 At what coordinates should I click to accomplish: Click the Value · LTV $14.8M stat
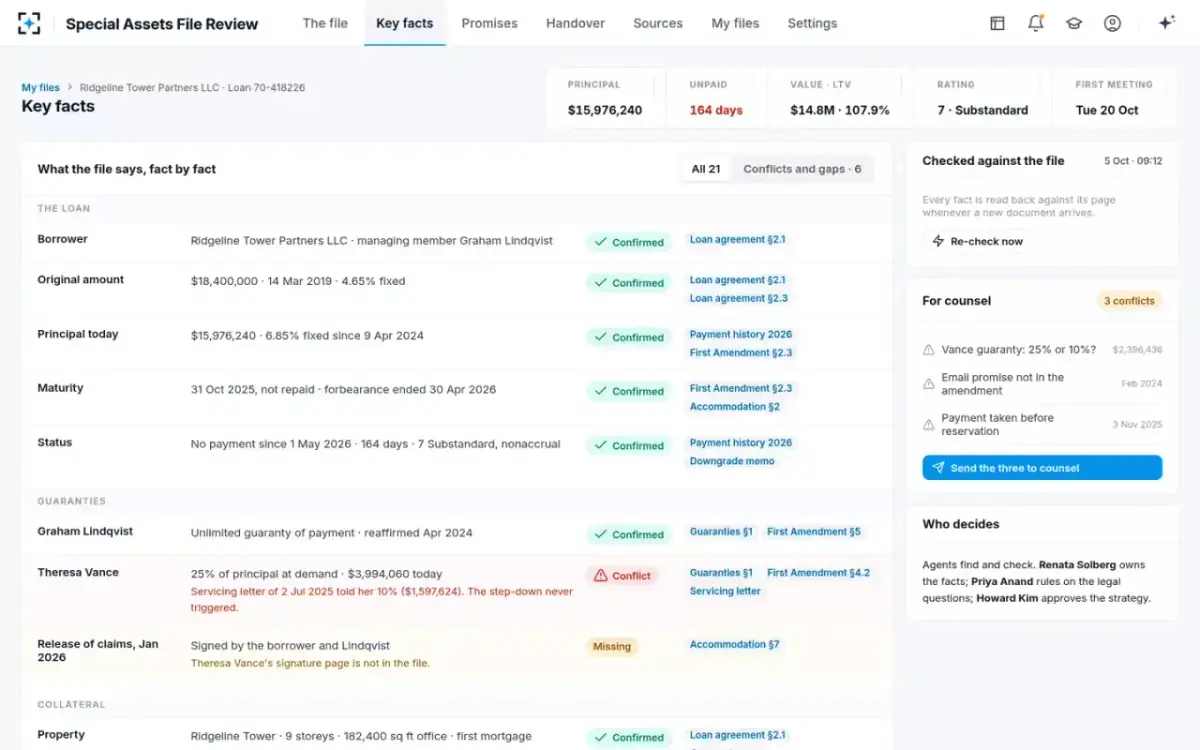840,98
